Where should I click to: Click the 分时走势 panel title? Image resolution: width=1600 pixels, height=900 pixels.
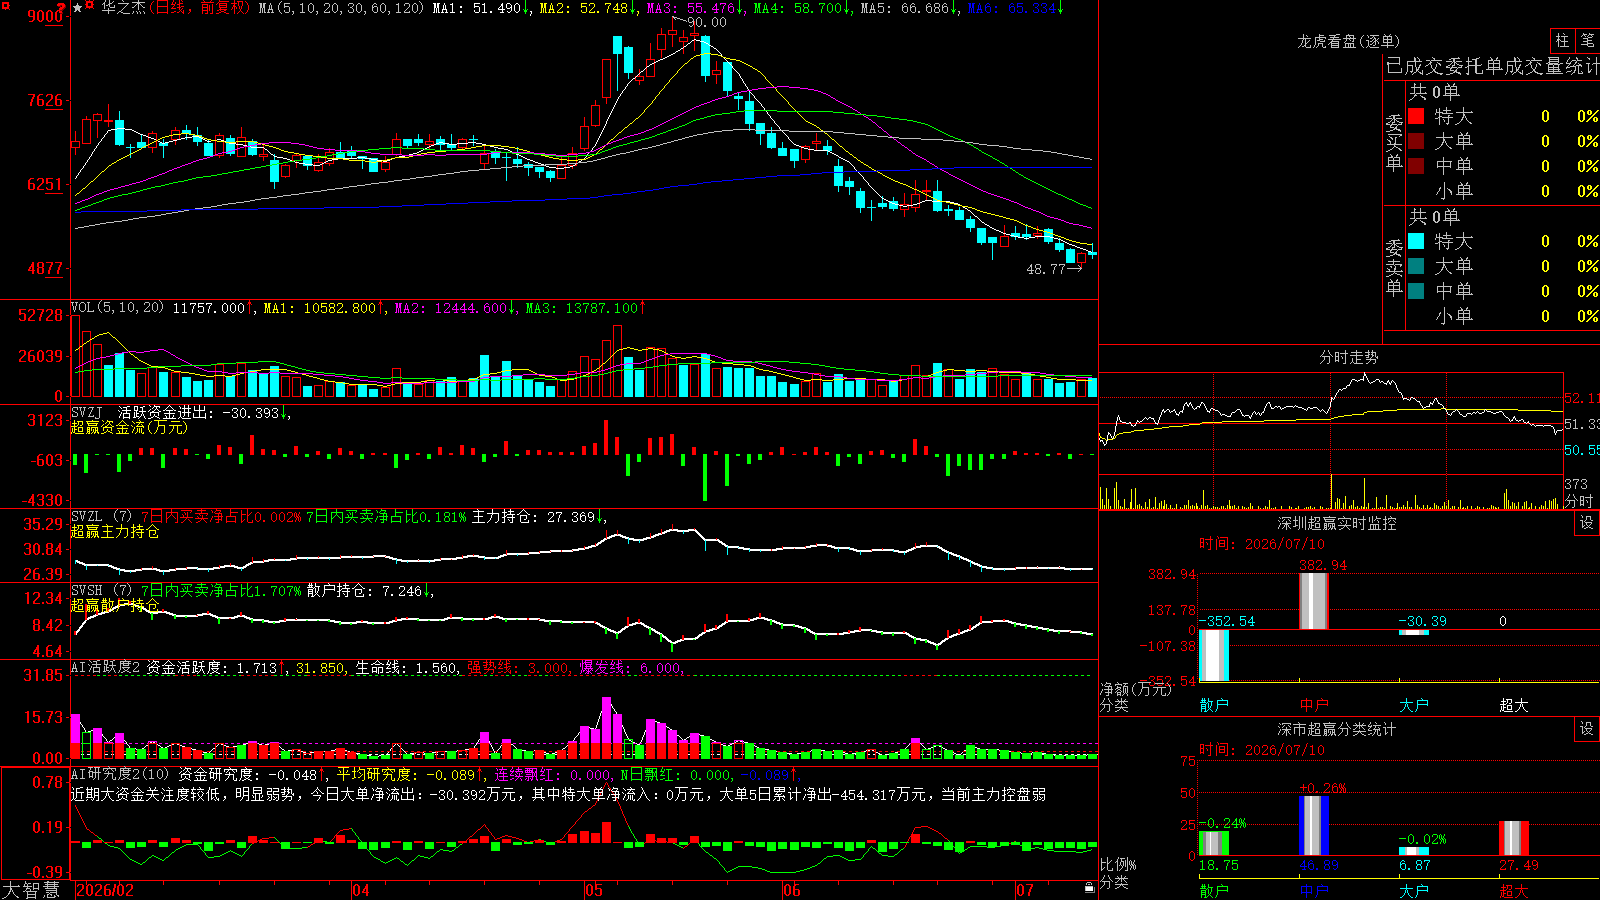(x=1348, y=357)
